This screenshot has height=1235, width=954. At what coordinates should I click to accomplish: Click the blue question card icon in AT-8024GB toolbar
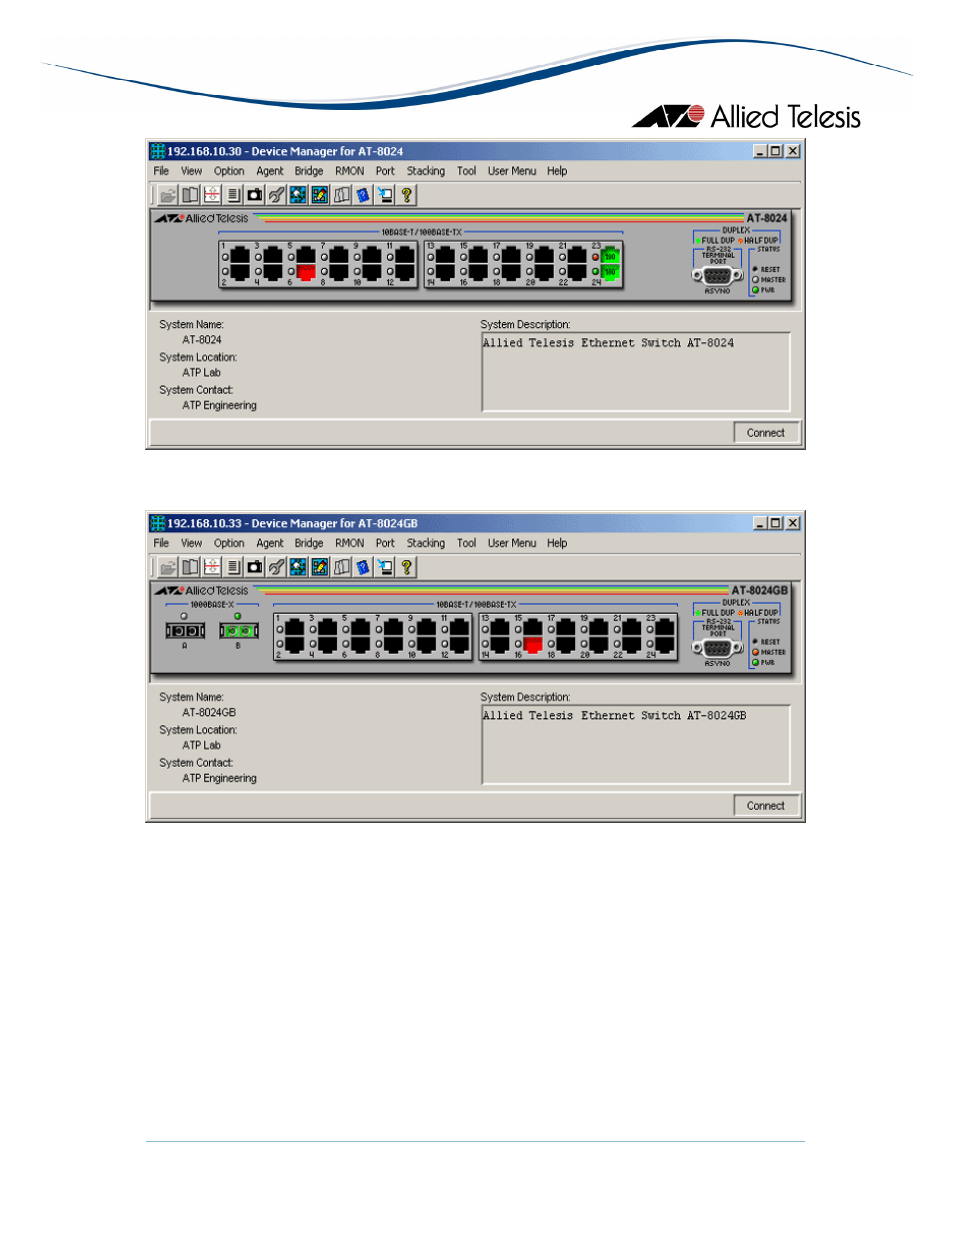pos(363,567)
